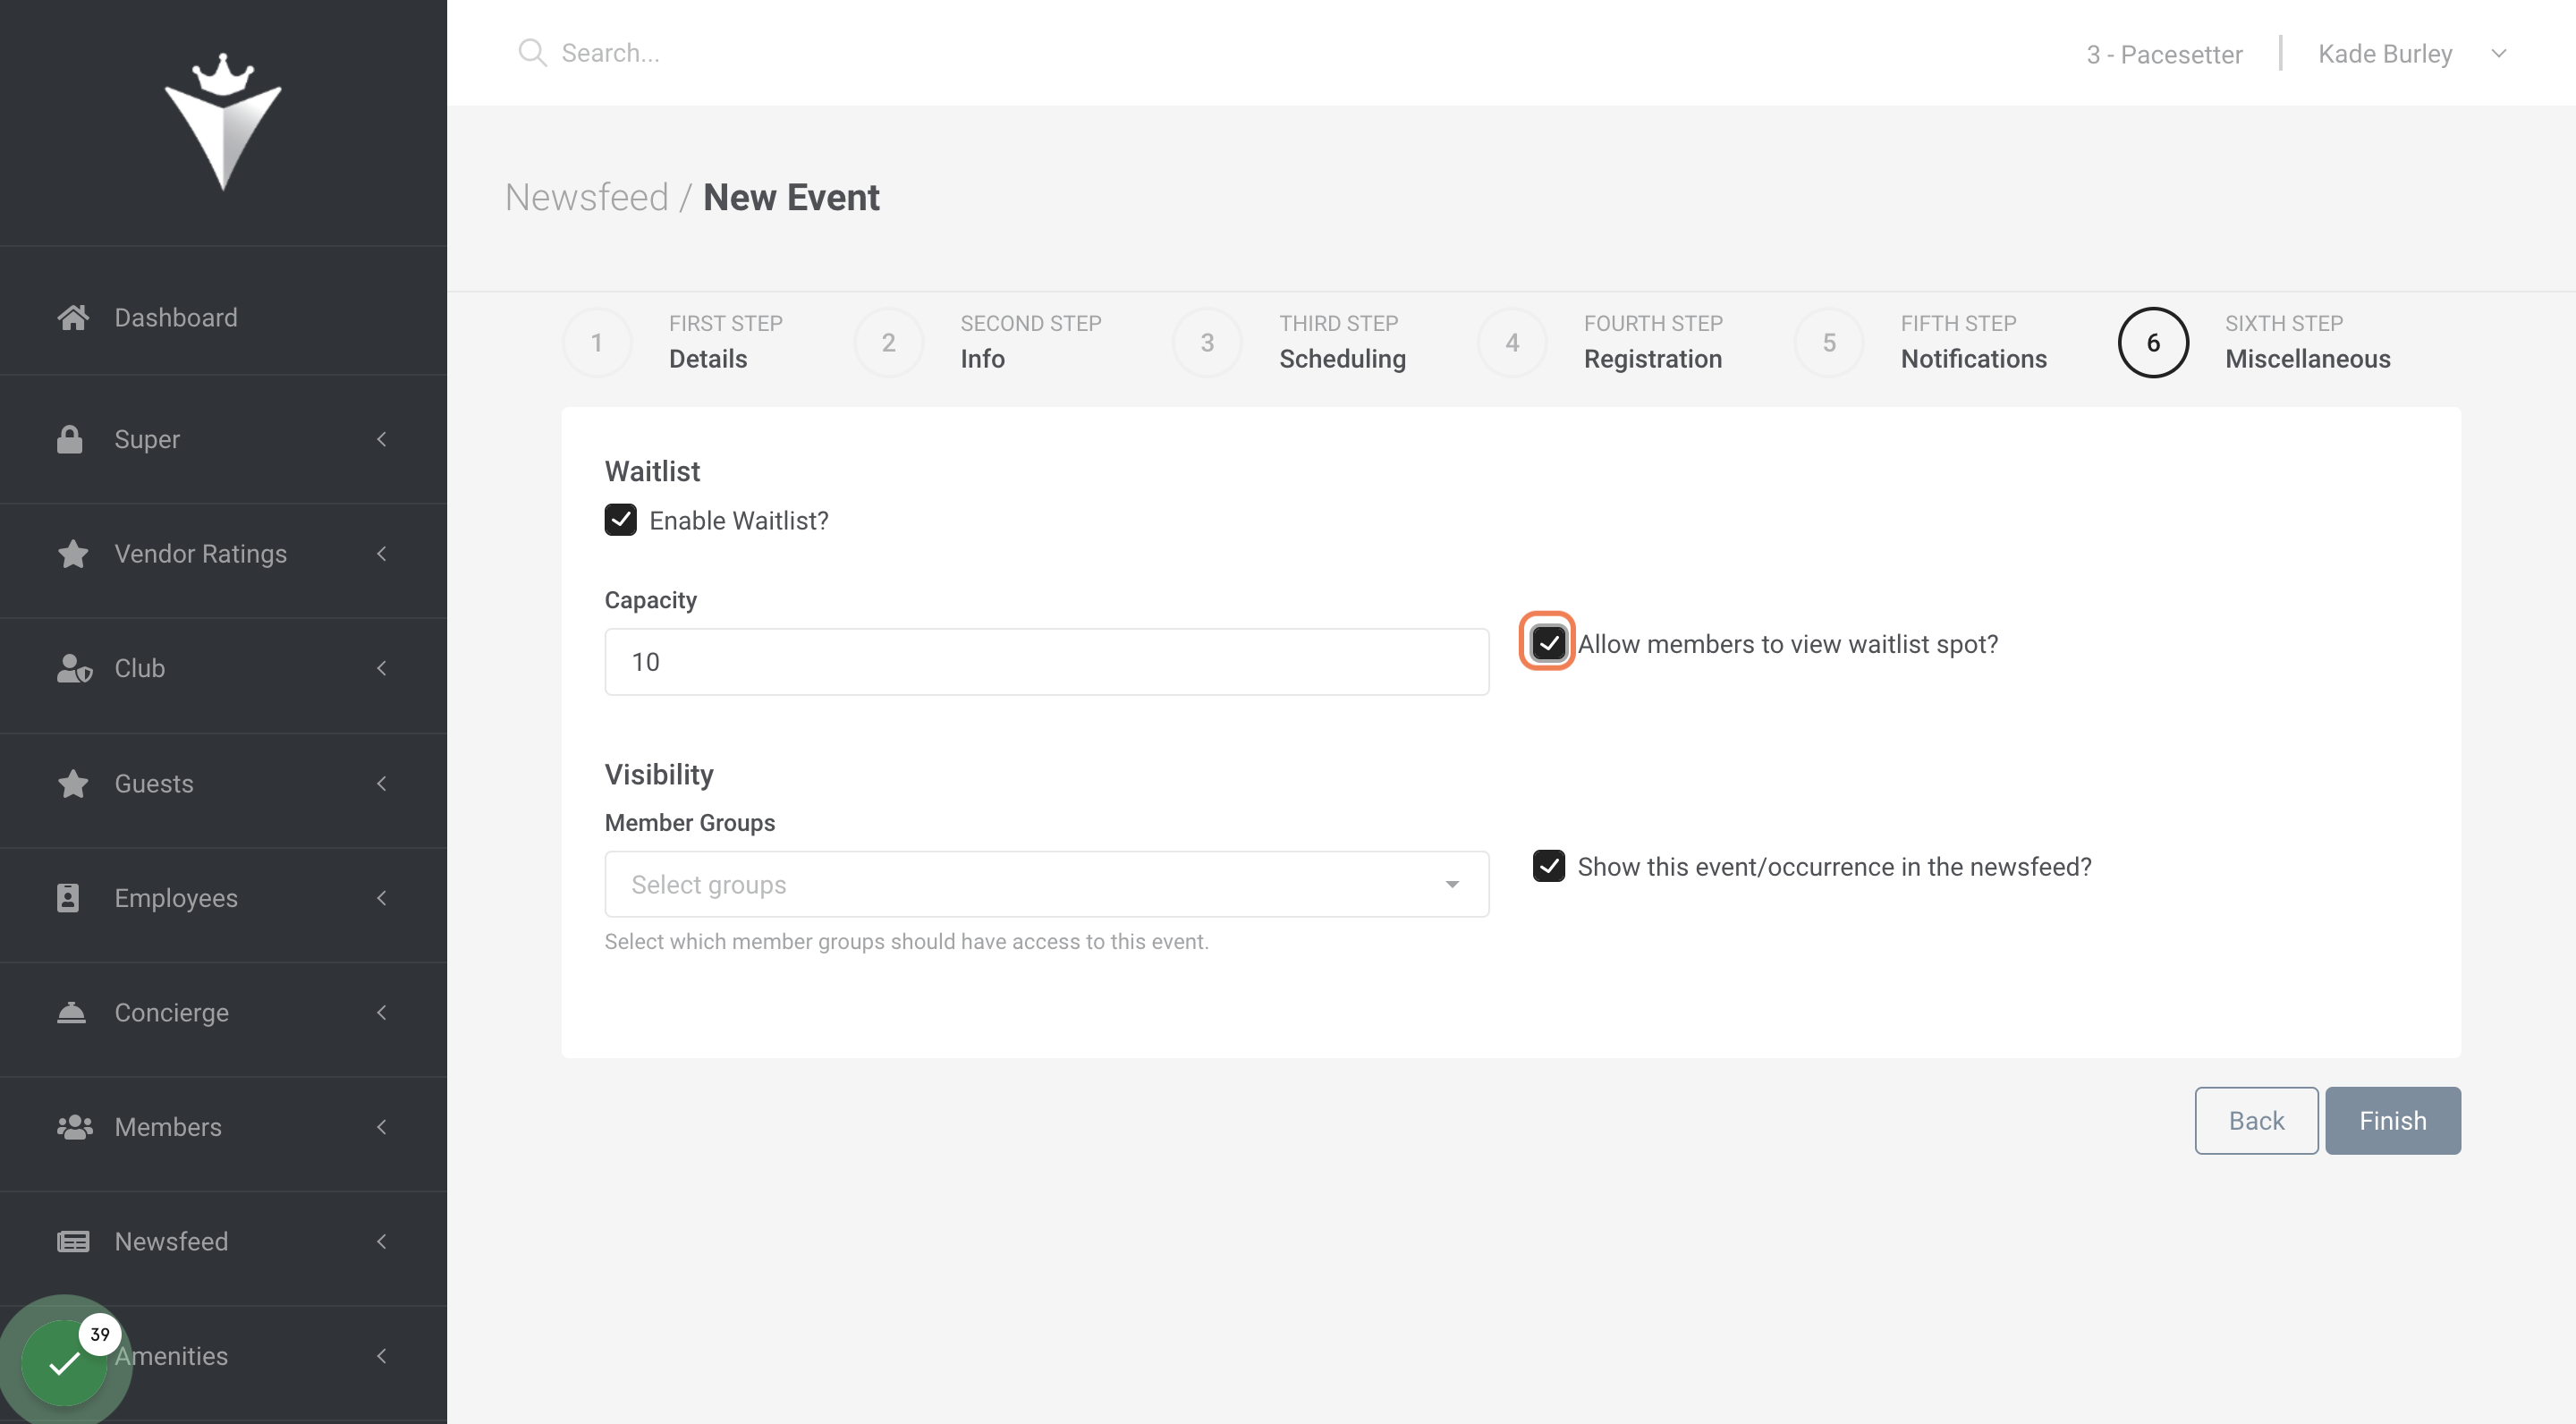
Task: Click the Back button
Action: [x=2255, y=1120]
